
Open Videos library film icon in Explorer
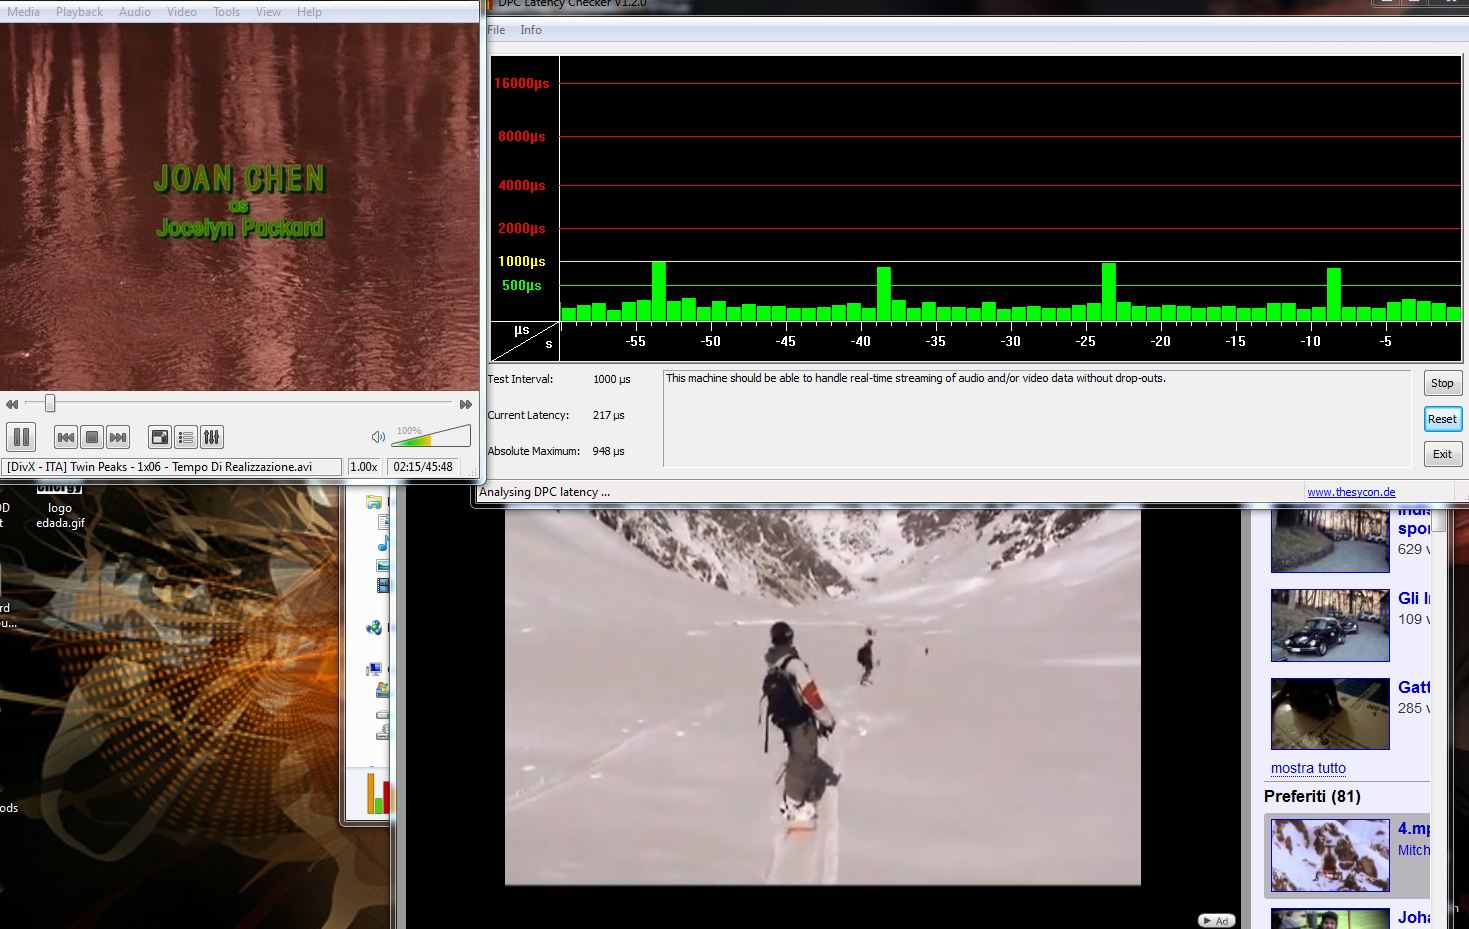click(x=383, y=586)
